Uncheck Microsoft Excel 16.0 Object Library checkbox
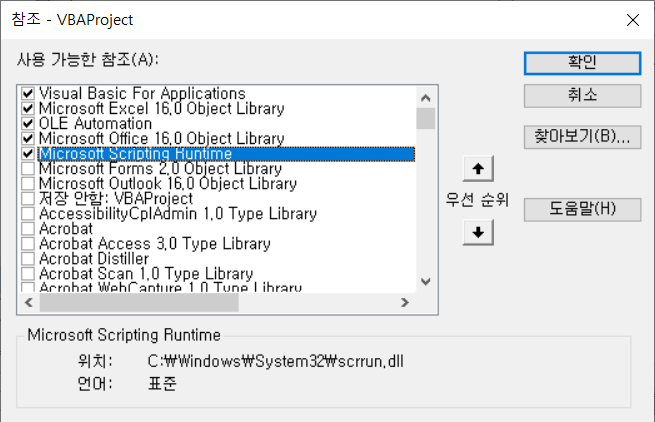655x422 pixels. click(x=28, y=108)
